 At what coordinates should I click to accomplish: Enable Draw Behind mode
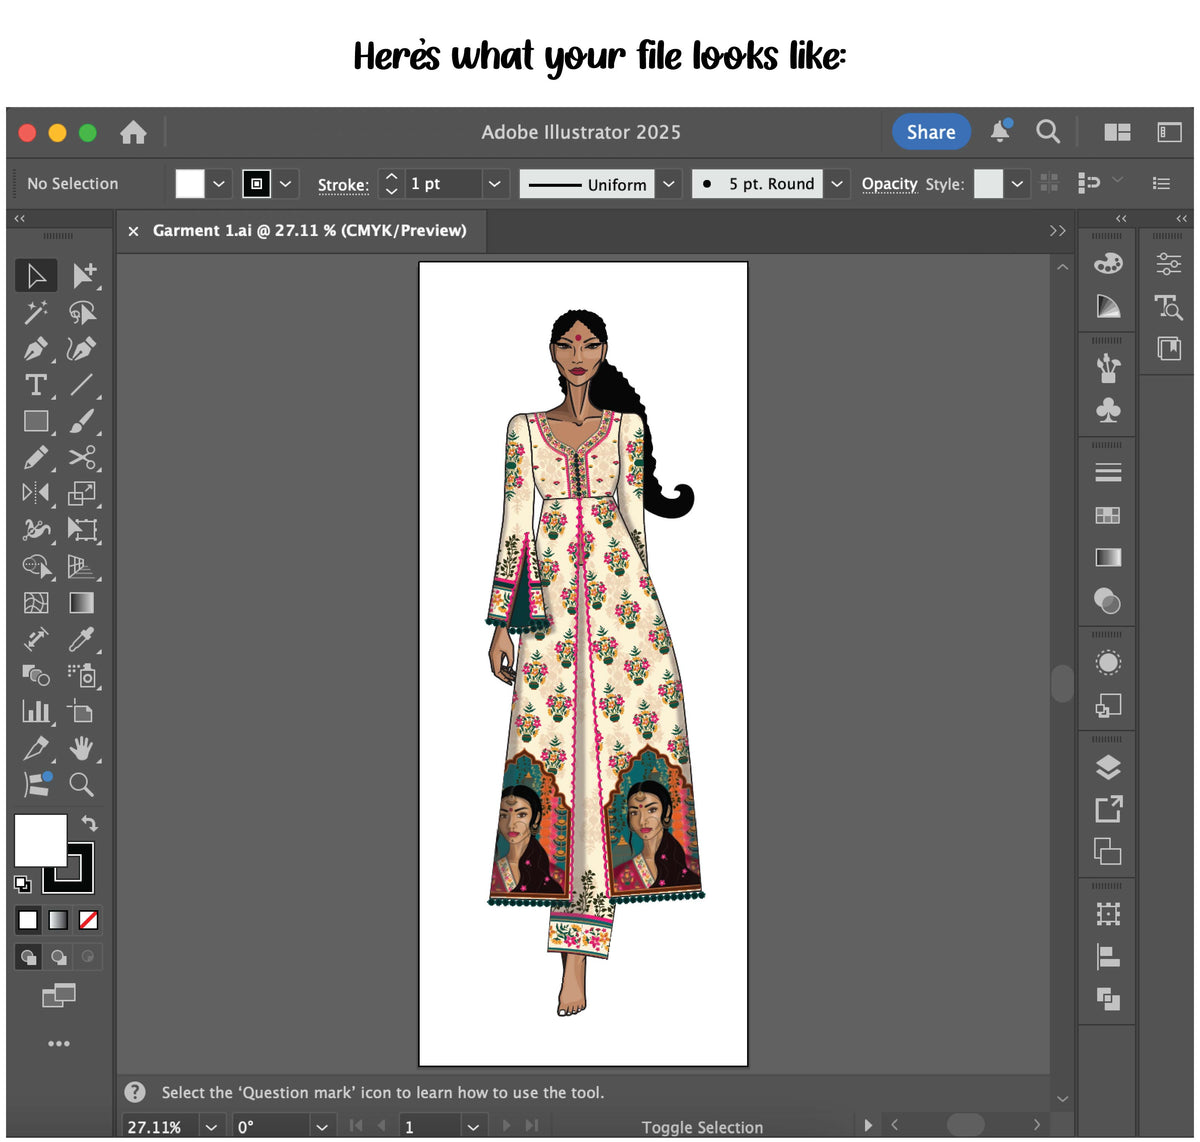point(59,957)
